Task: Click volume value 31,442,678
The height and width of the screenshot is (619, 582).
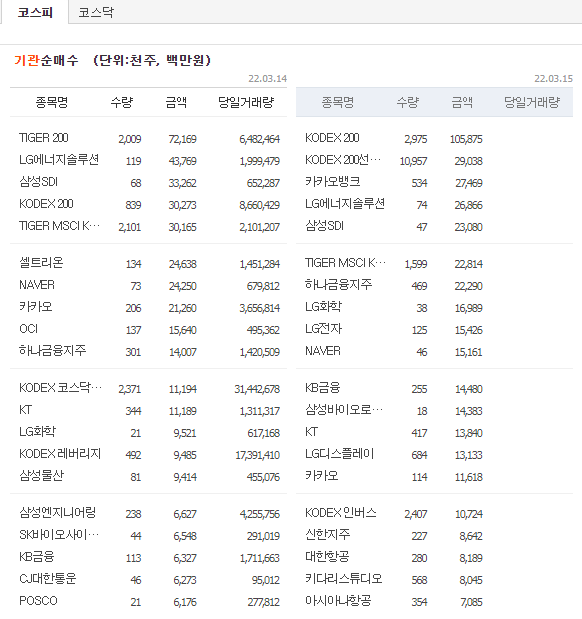Action: pos(257,389)
